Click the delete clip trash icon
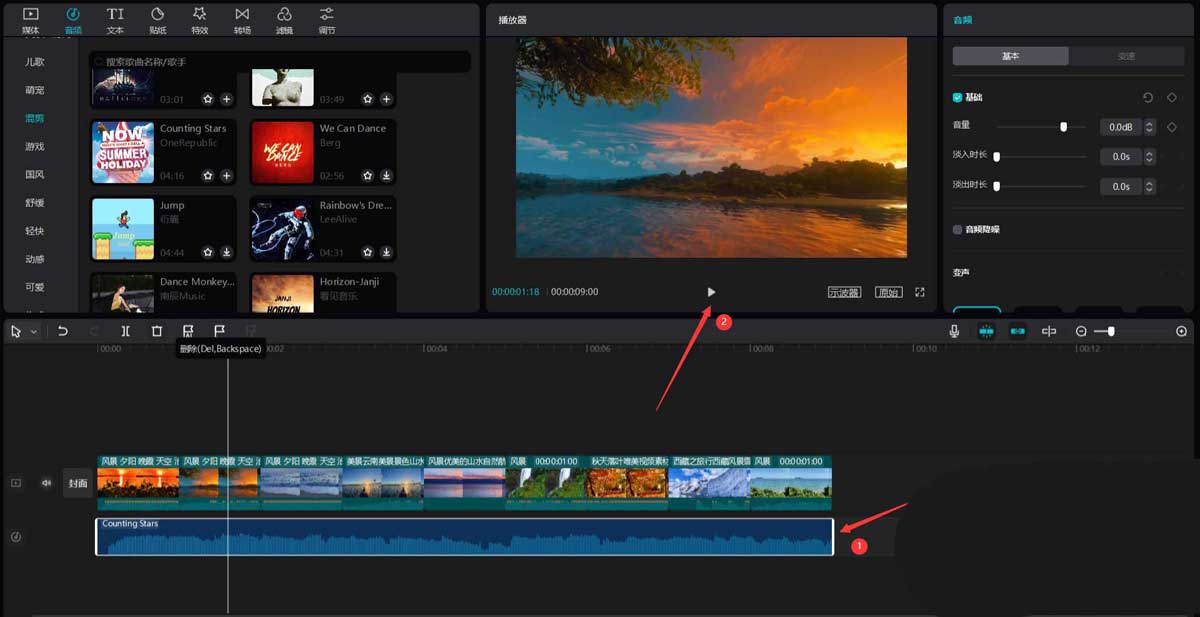Image resolution: width=1200 pixels, height=617 pixels. (x=156, y=331)
